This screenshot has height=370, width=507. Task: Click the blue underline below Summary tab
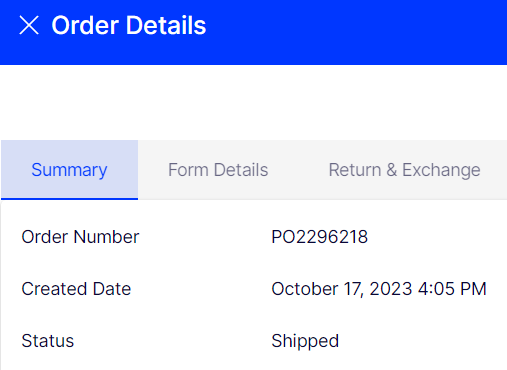pyautogui.click(x=69, y=199)
